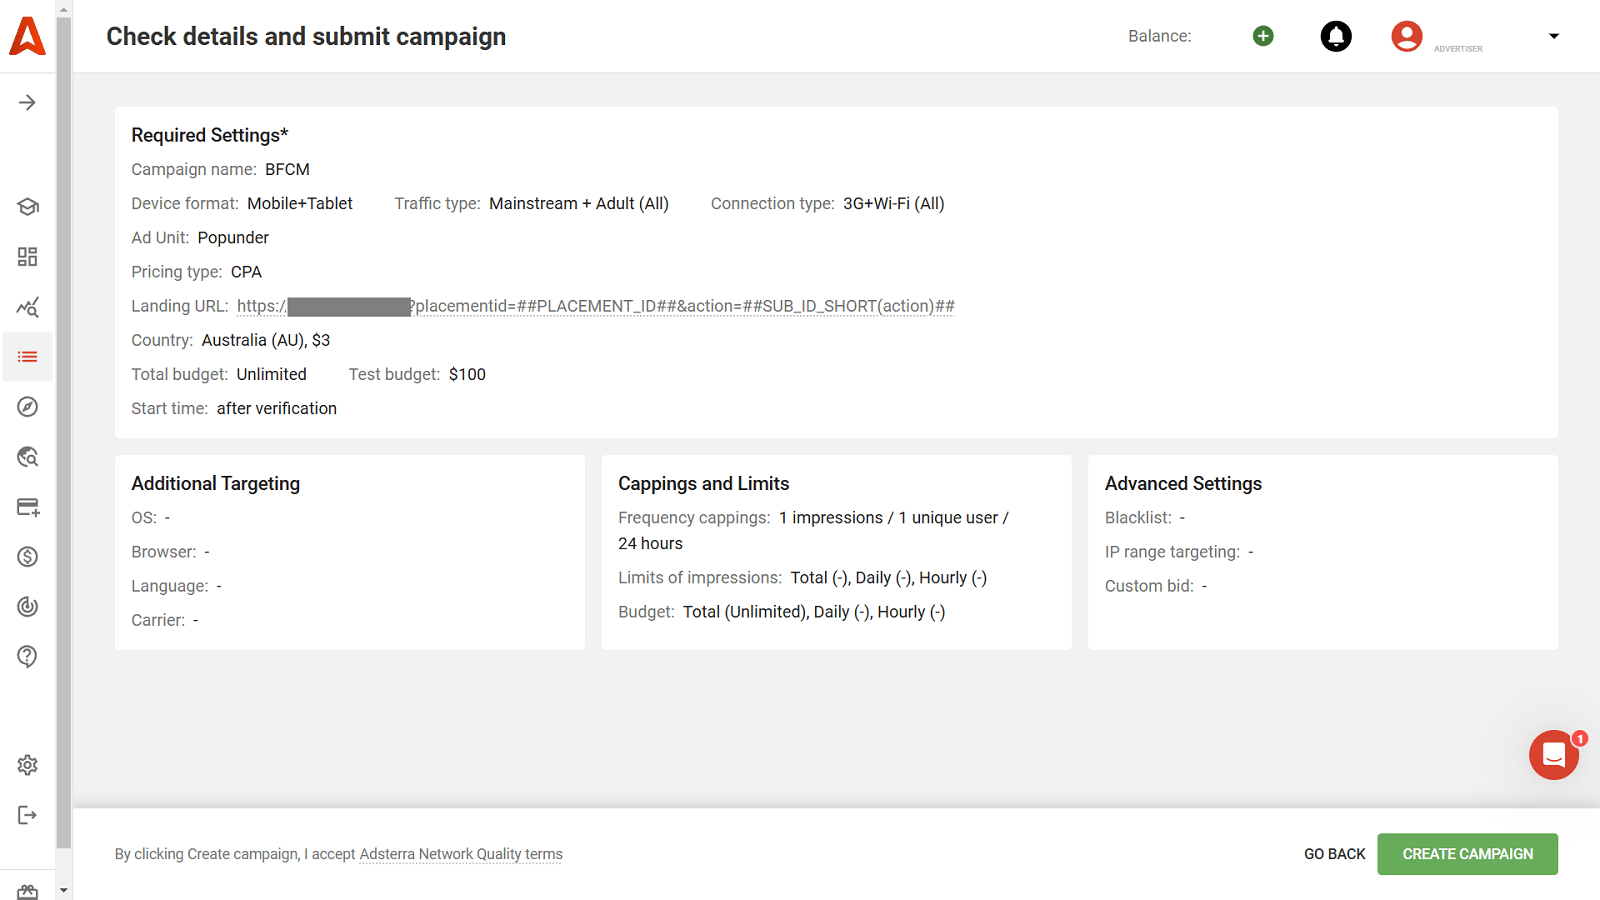Image resolution: width=1600 pixels, height=900 pixels.
Task: Click the Blacklist label
Action: [x=1138, y=518]
